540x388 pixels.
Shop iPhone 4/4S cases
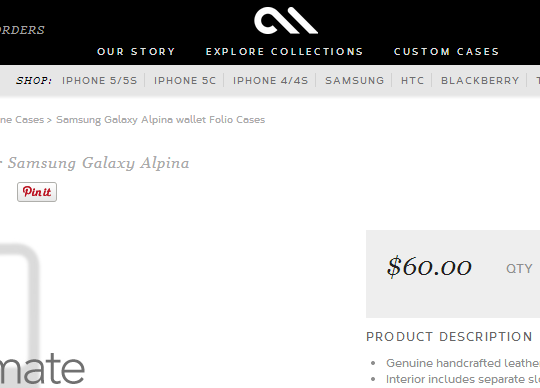pyautogui.click(x=270, y=81)
